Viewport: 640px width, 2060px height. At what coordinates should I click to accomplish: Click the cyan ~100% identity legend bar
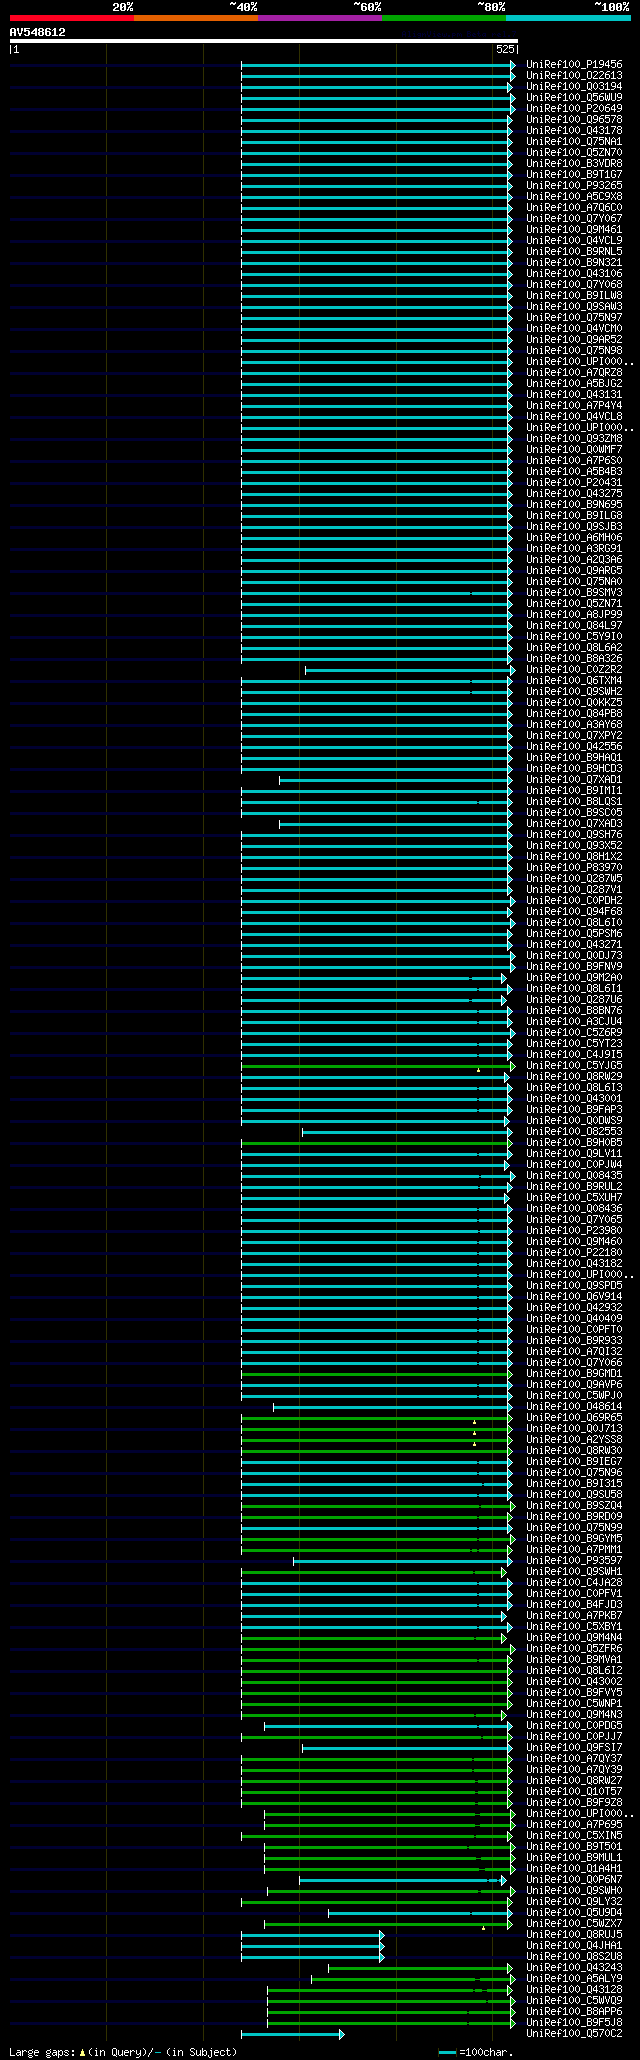568,18
